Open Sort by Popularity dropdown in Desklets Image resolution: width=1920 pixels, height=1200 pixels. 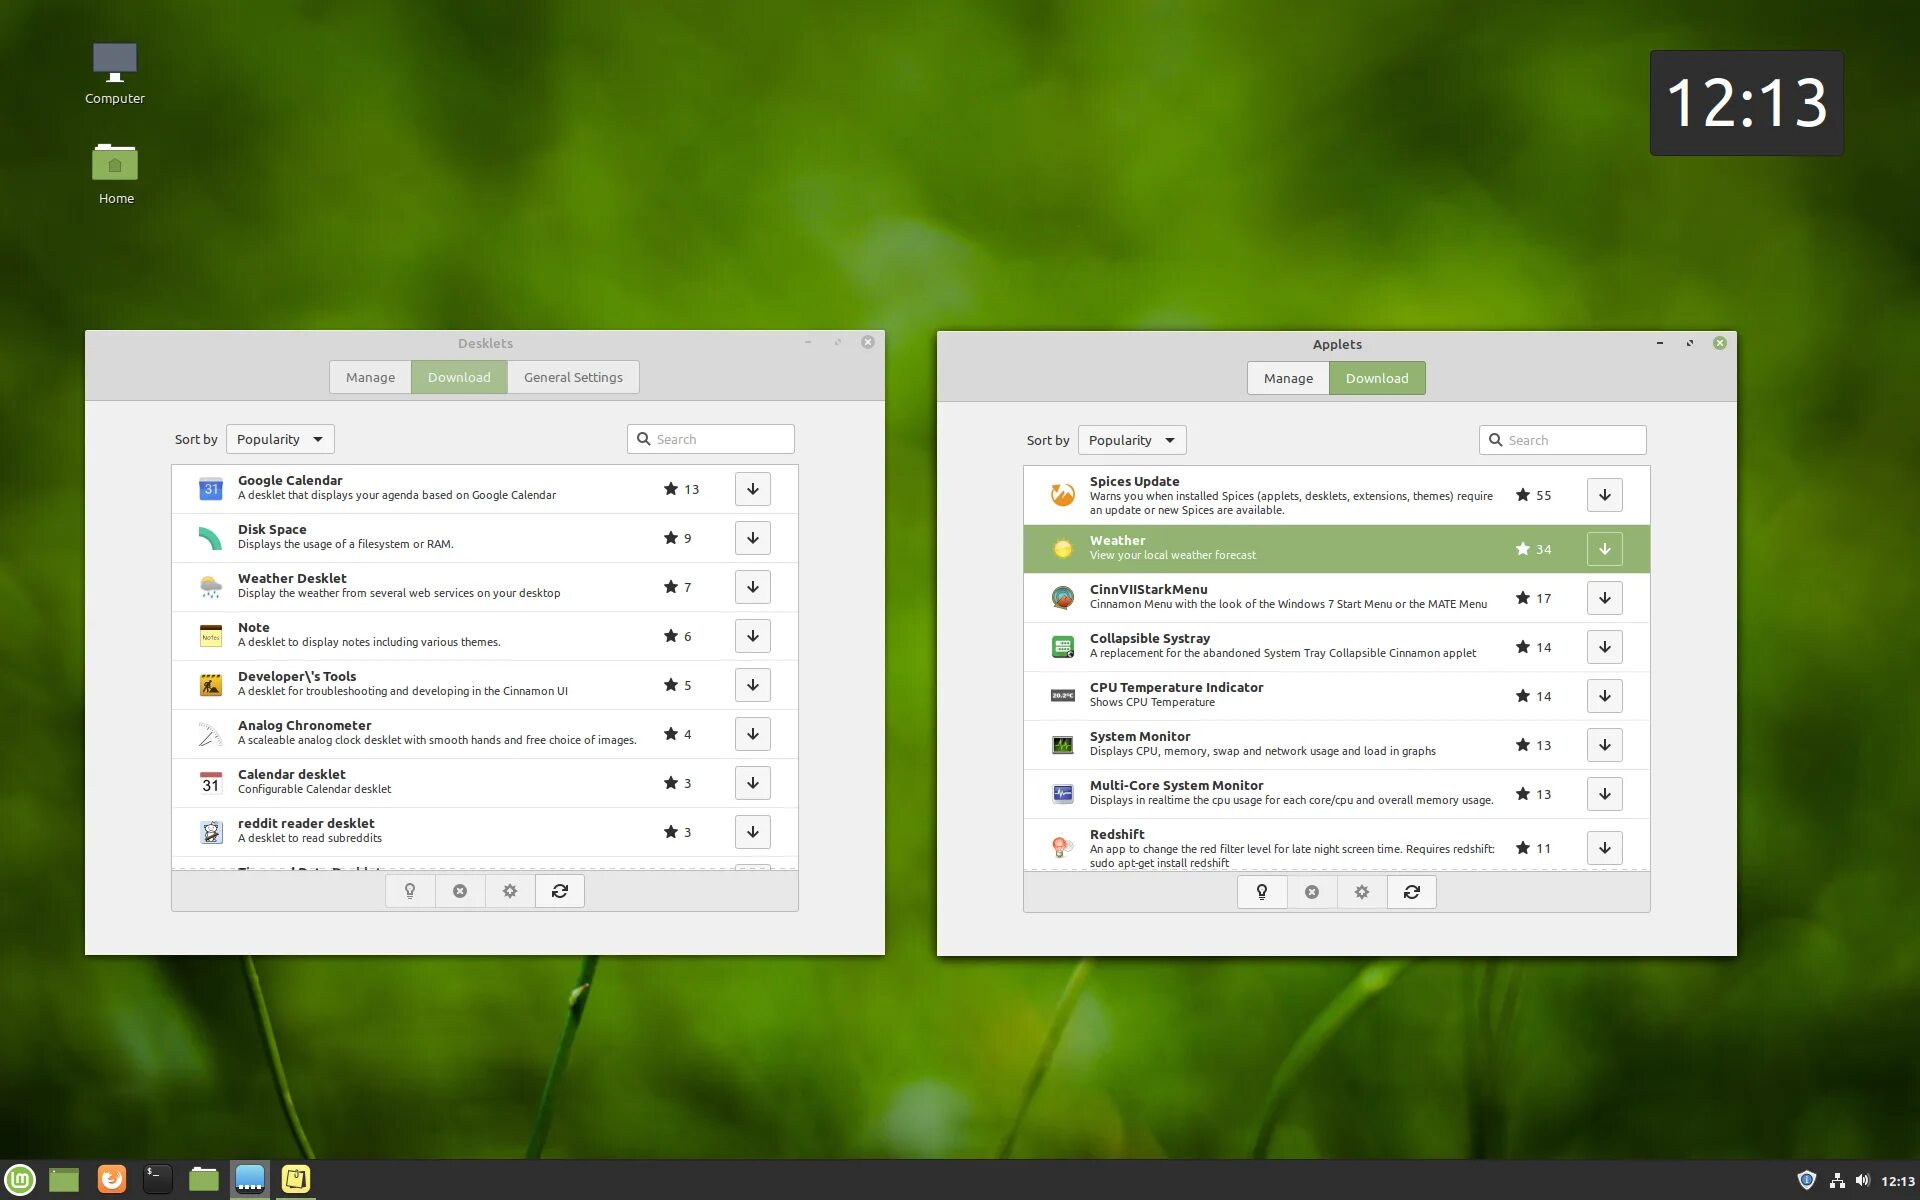click(x=280, y=439)
